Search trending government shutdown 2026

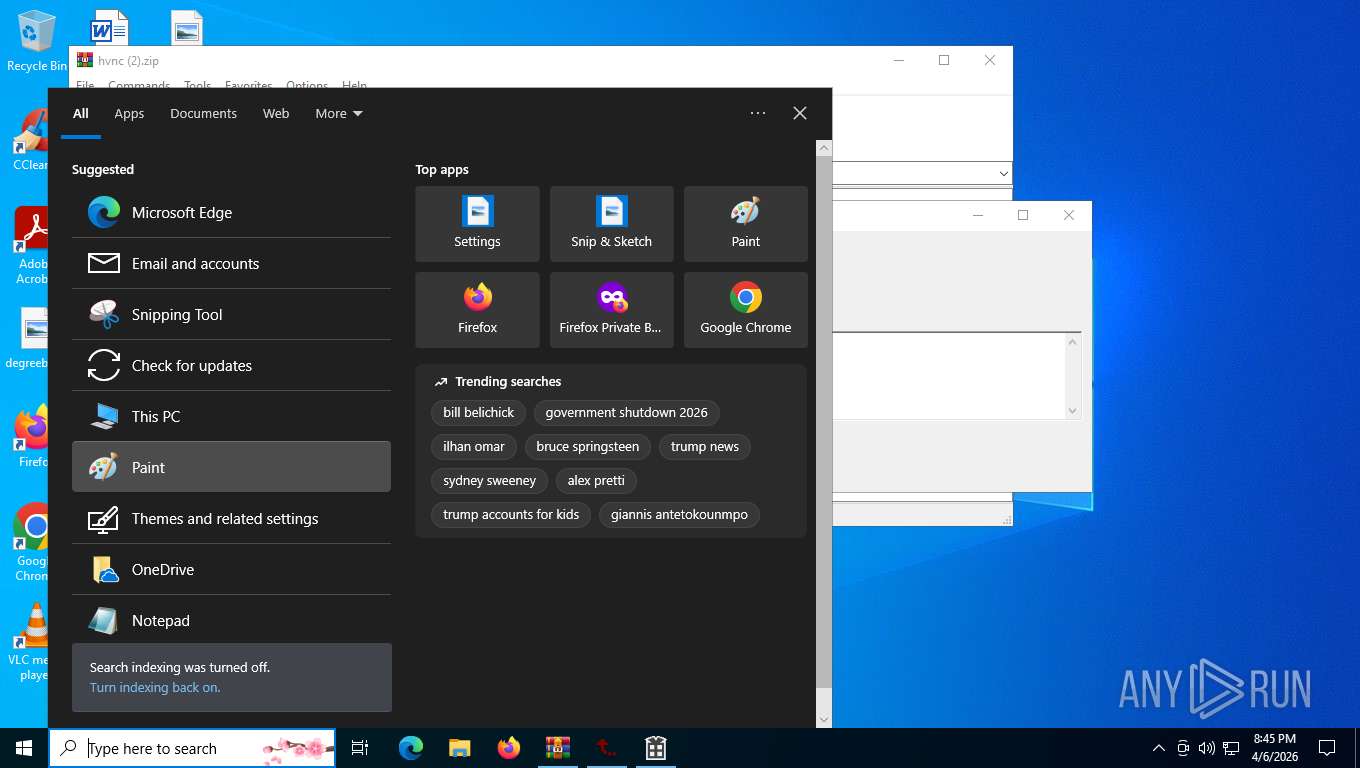626,412
